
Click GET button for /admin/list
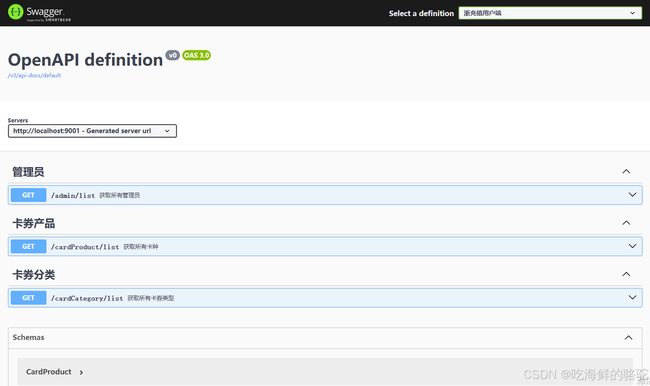[x=28, y=195]
